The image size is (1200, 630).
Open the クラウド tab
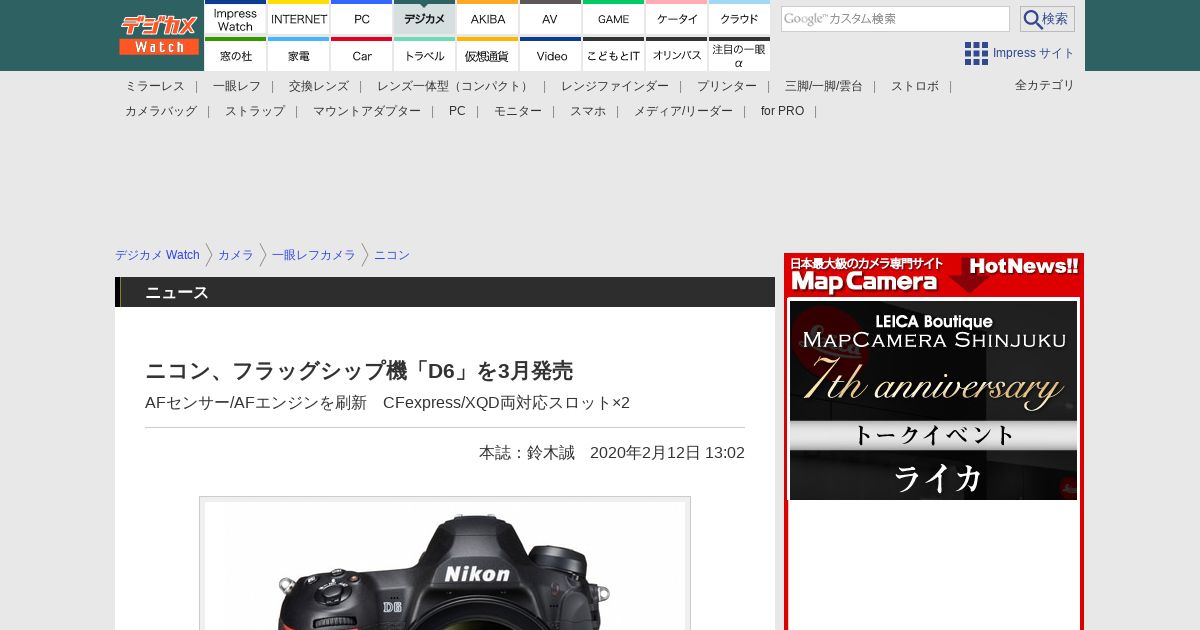coord(739,18)
